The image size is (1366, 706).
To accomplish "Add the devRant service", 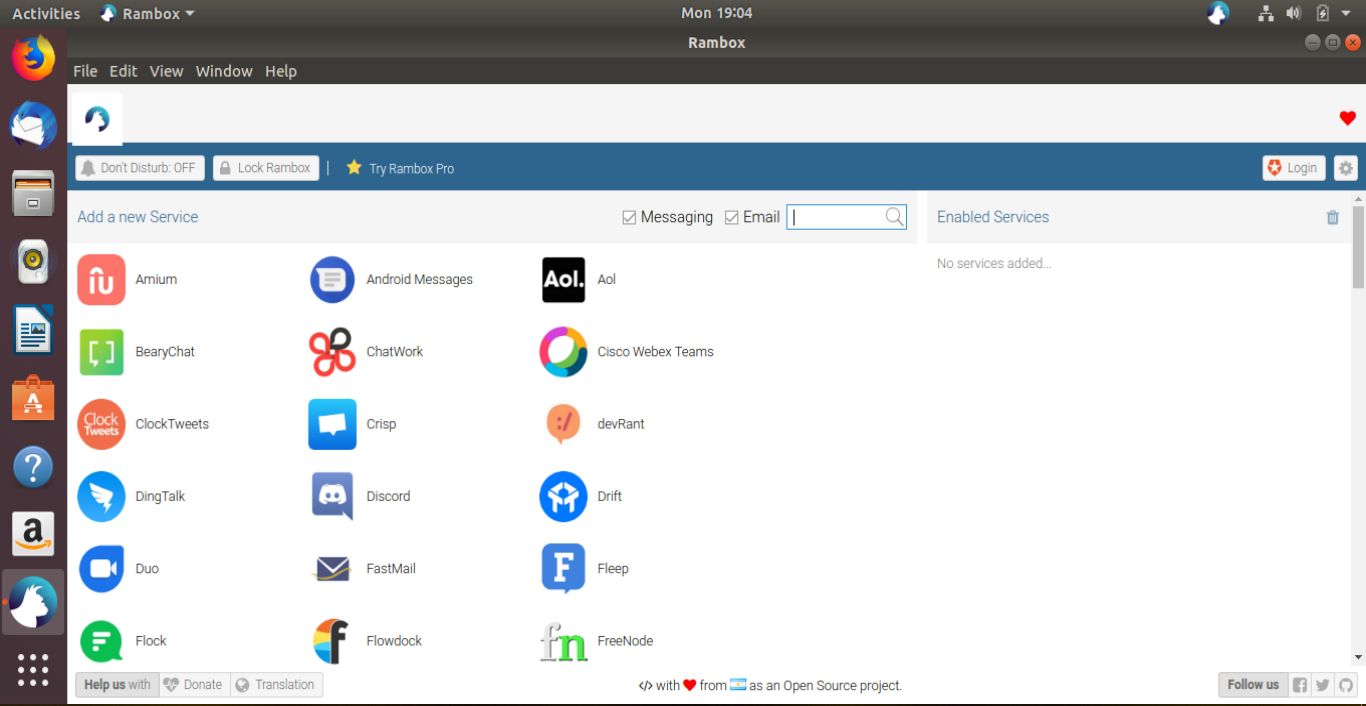I will (x=563, y=424).
